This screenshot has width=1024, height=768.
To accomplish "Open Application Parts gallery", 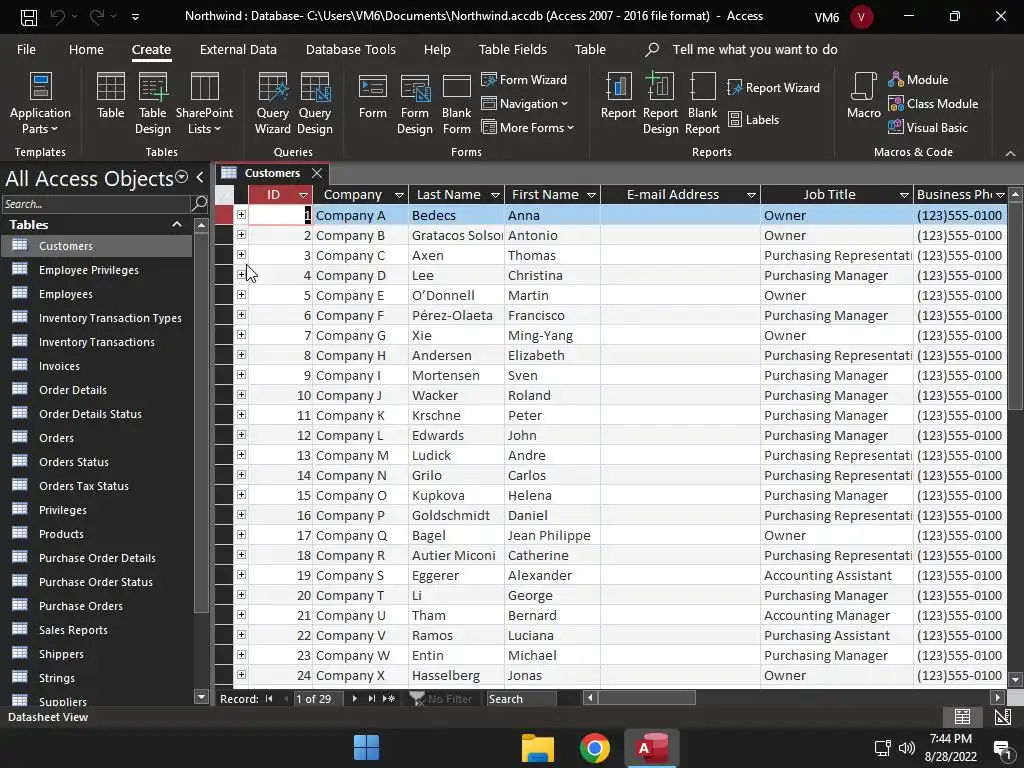I will [x=40, y=103].
